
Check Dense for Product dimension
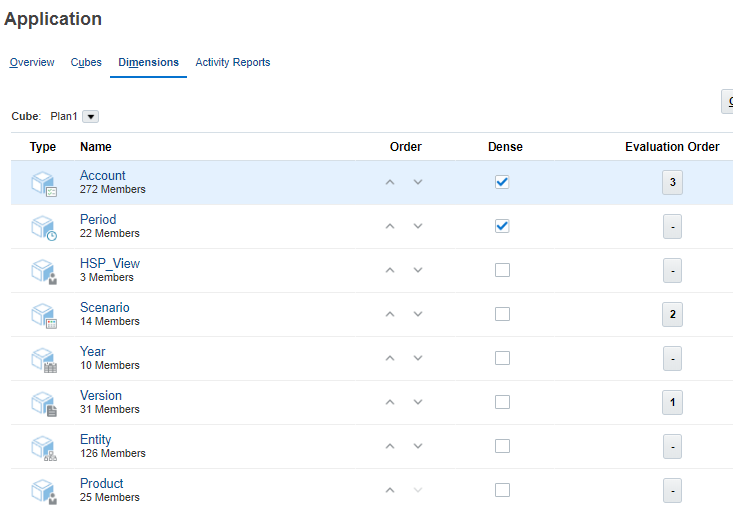[x=502, y=489]
